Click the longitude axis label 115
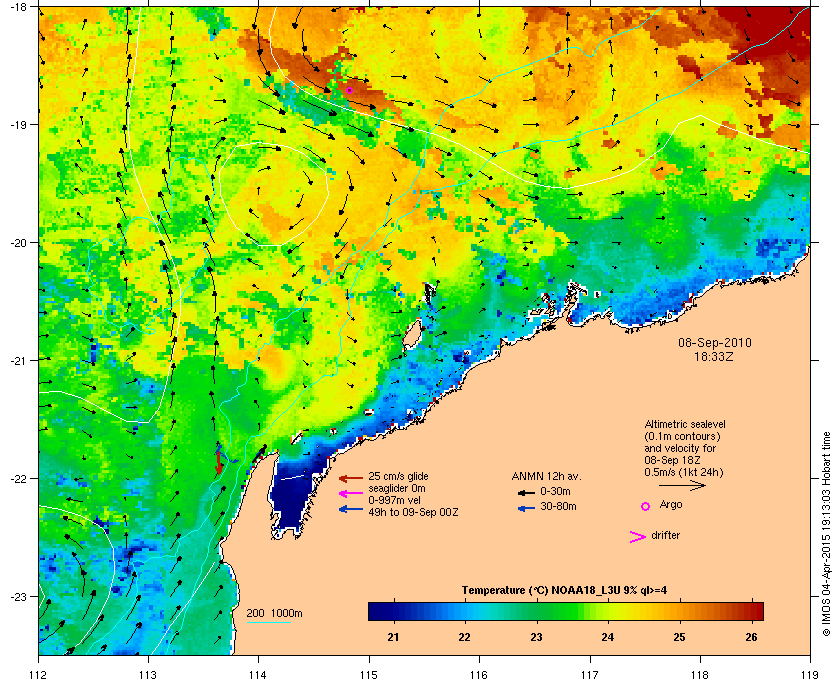This screenshot has height=680, width=840. (x=369, y=674)
